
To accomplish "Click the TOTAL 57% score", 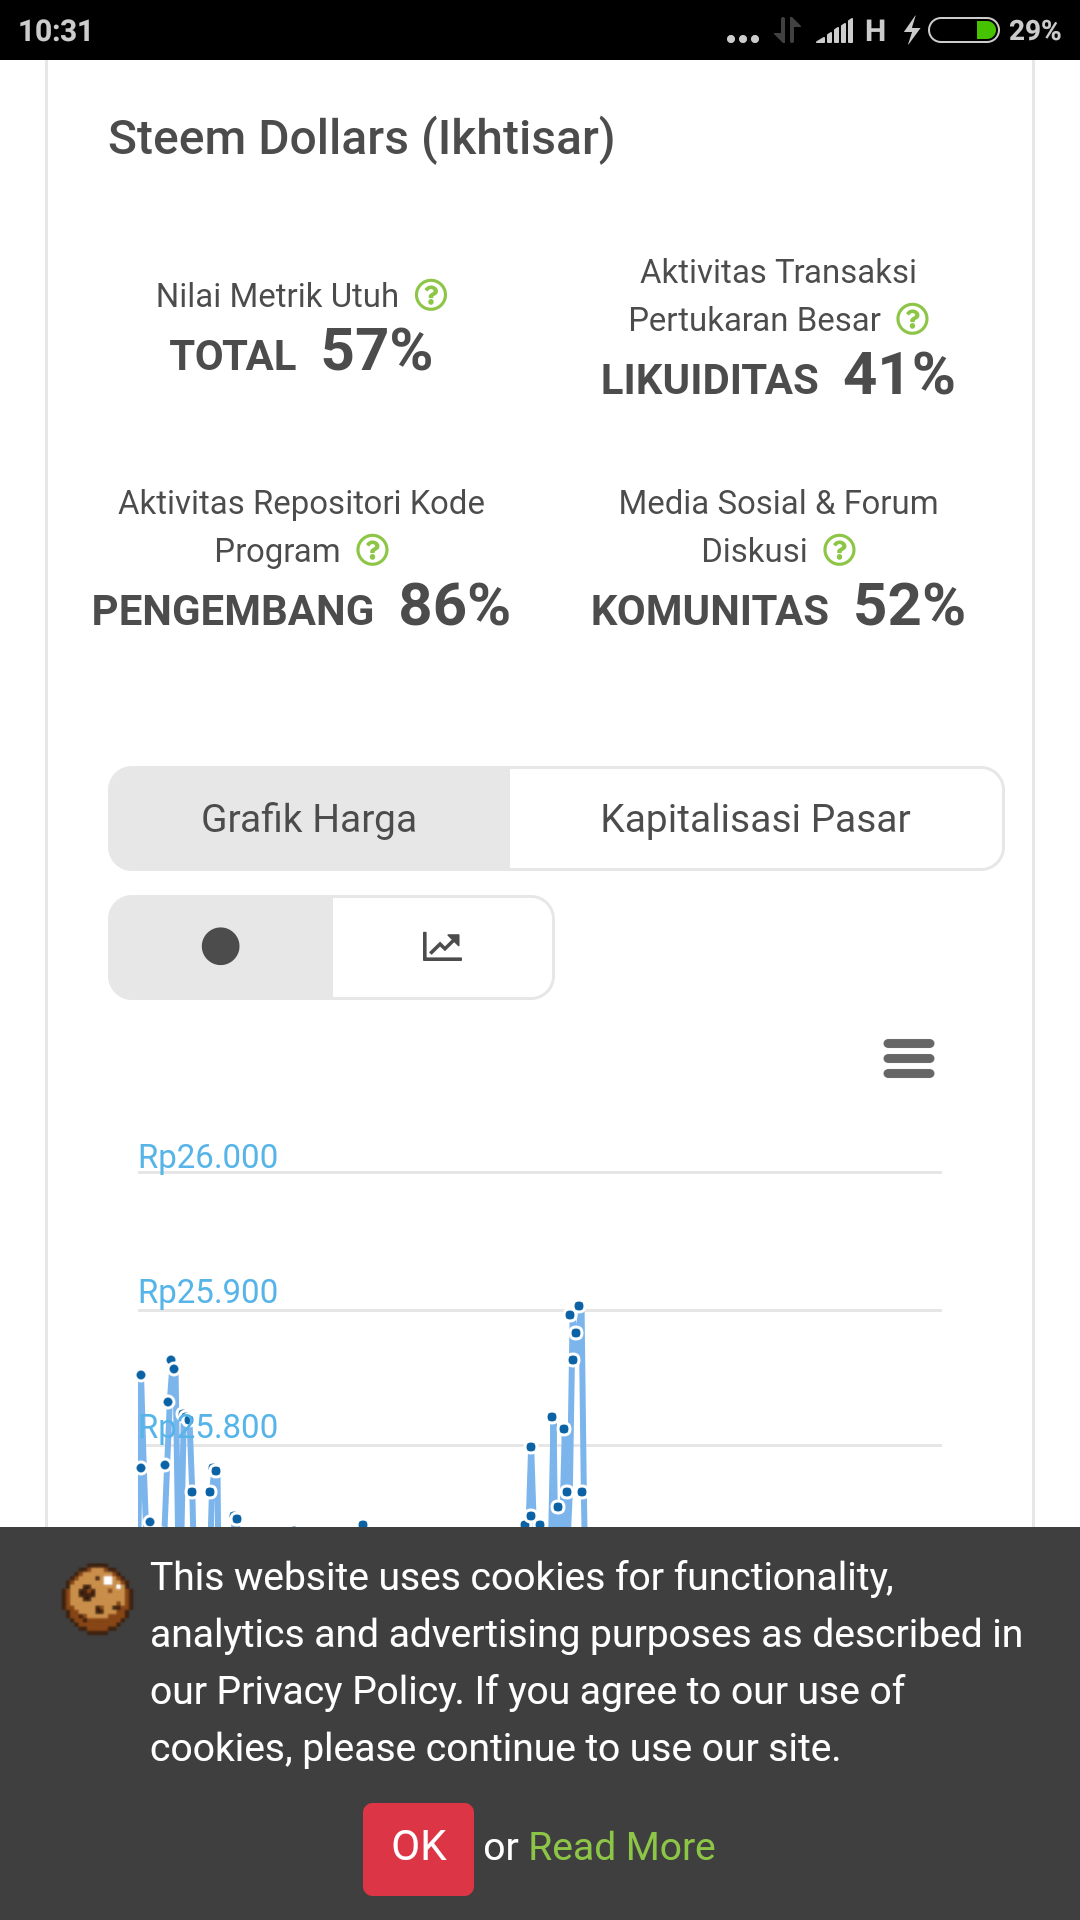I will point(301,352).
